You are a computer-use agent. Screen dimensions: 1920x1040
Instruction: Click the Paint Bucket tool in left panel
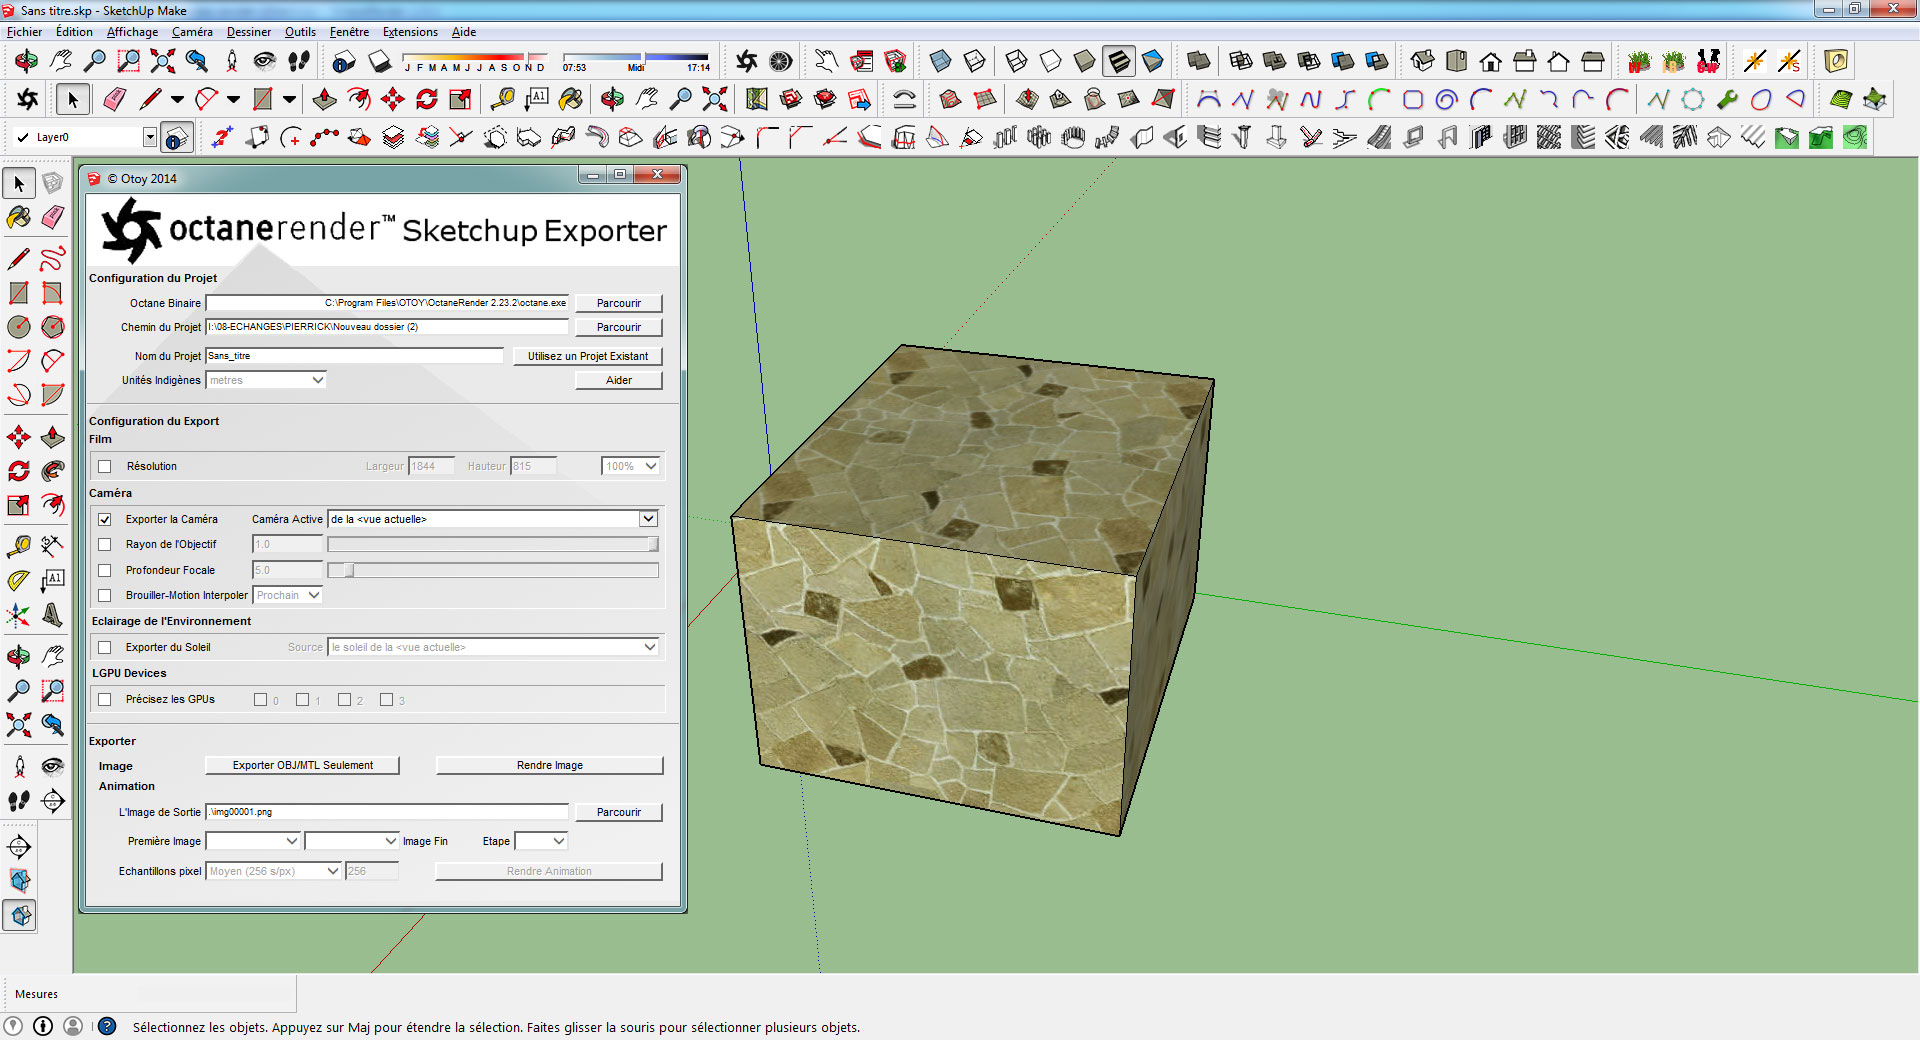[x=19, y=217]
